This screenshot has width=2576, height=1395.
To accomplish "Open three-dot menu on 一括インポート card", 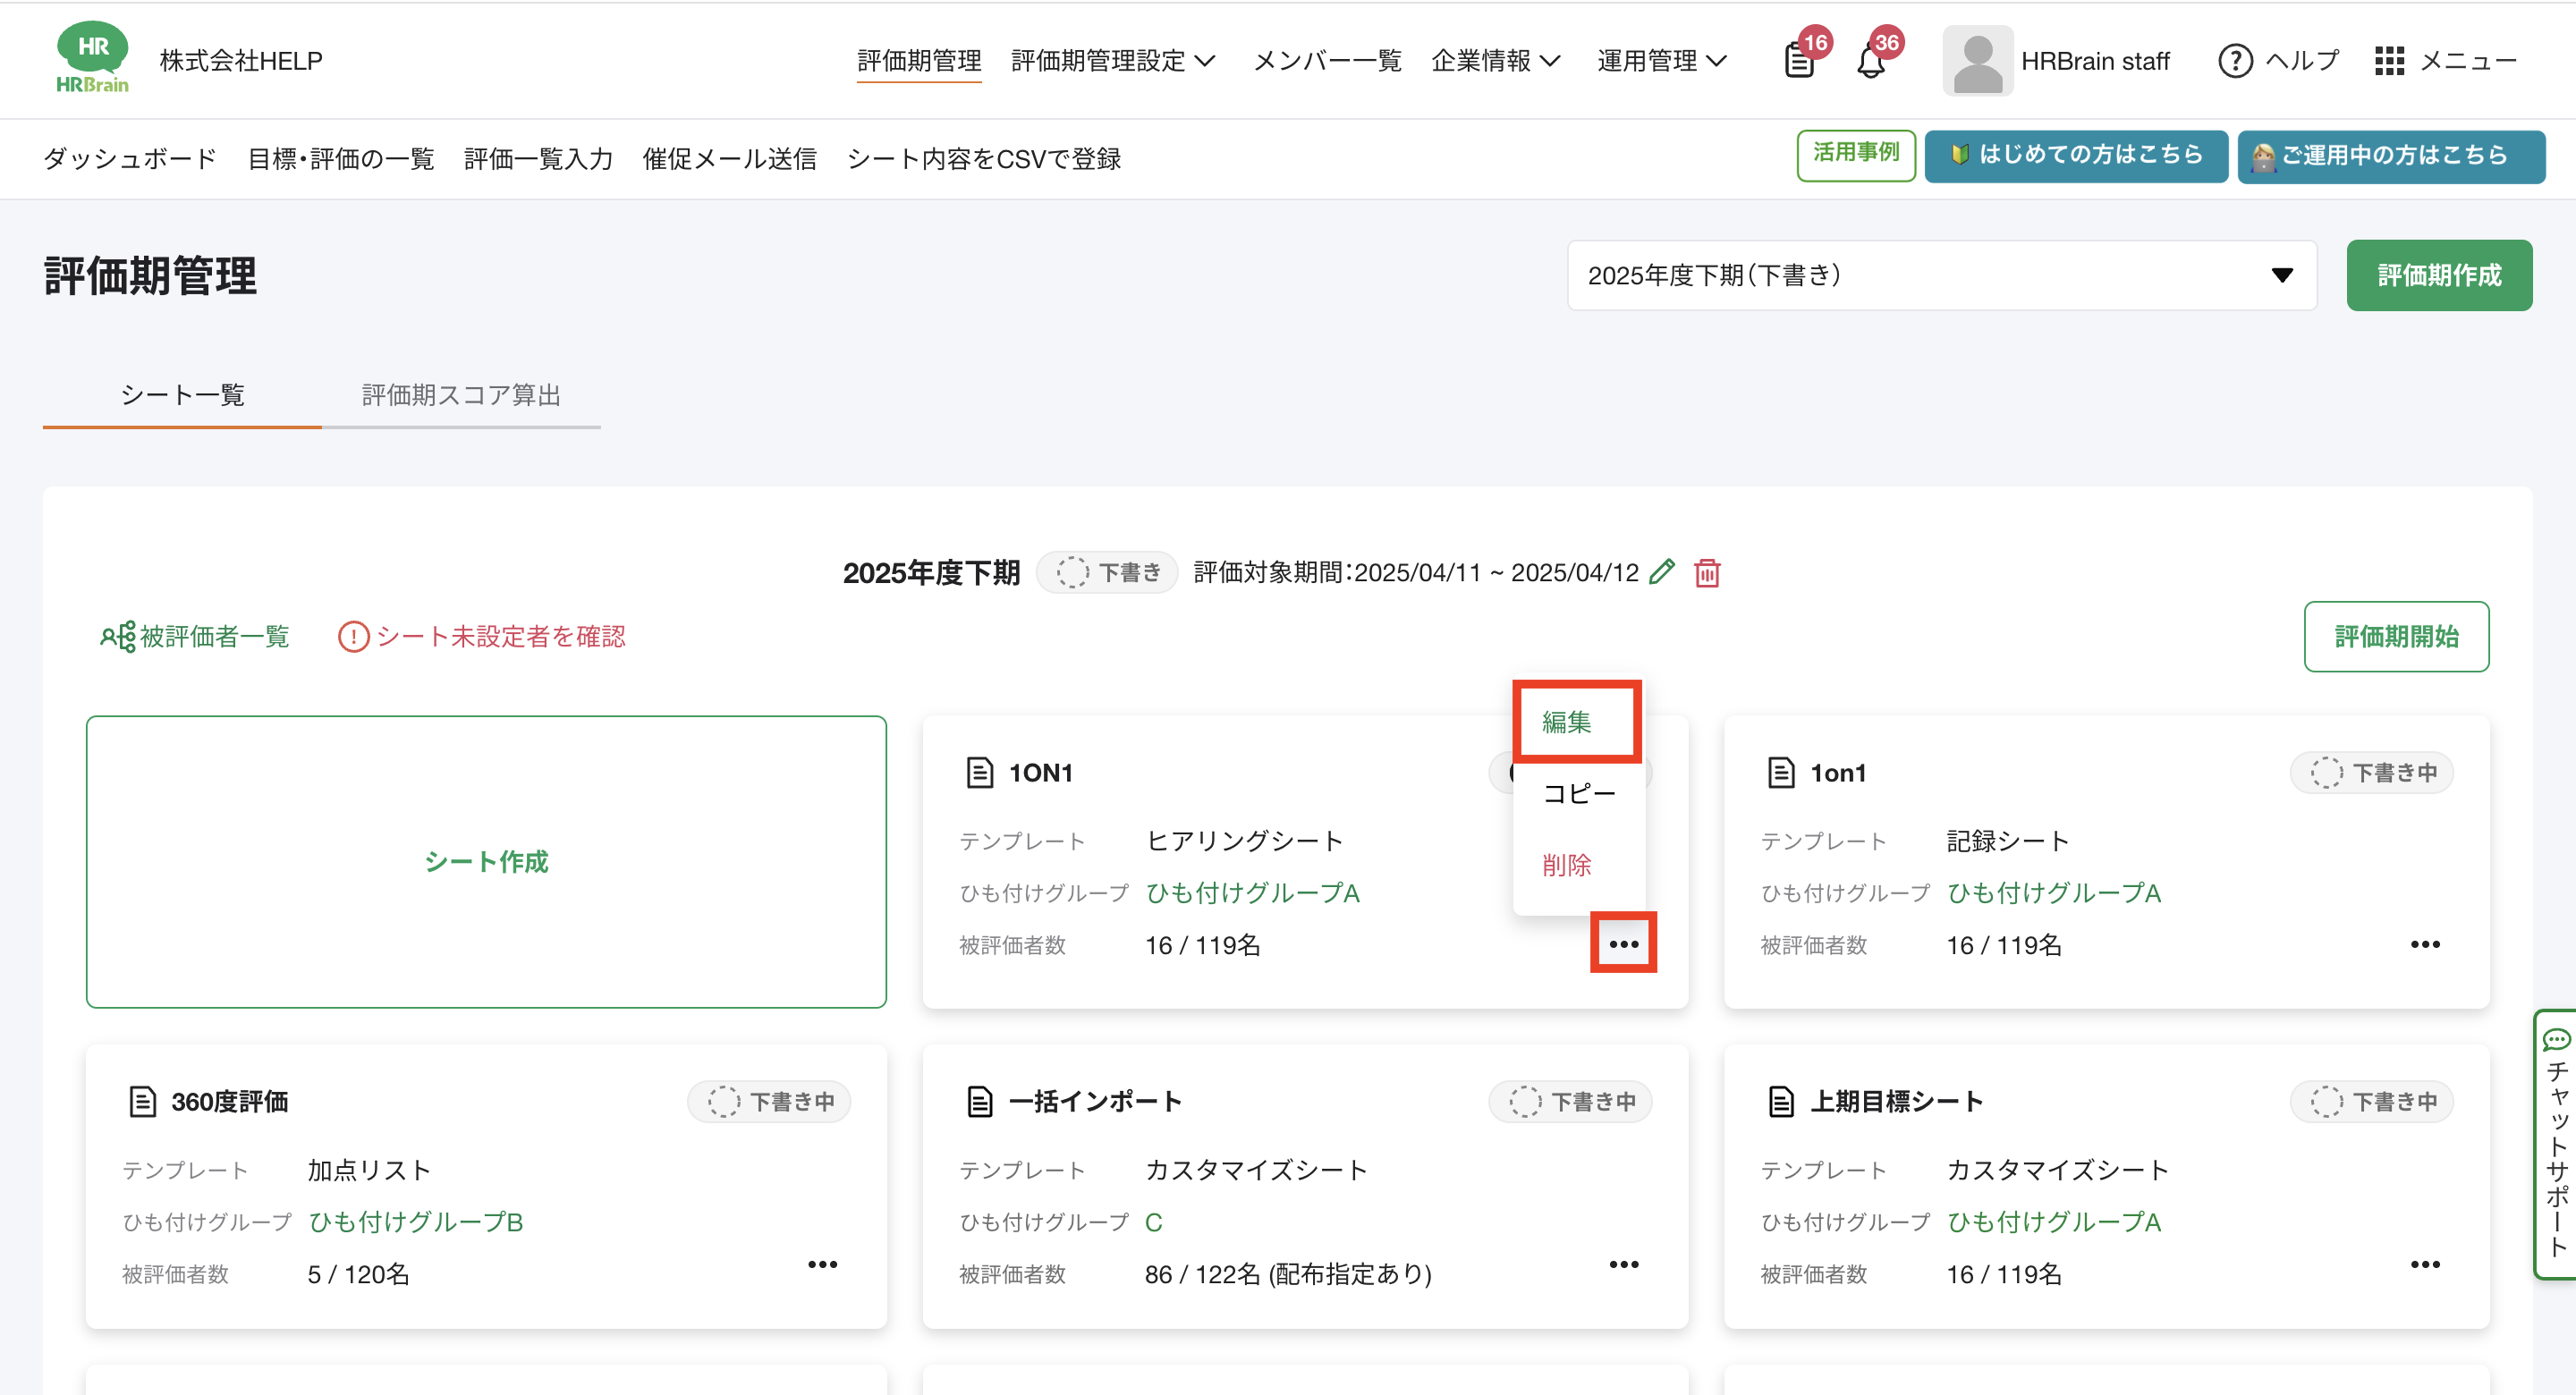I will (x=1623, y=1264).
